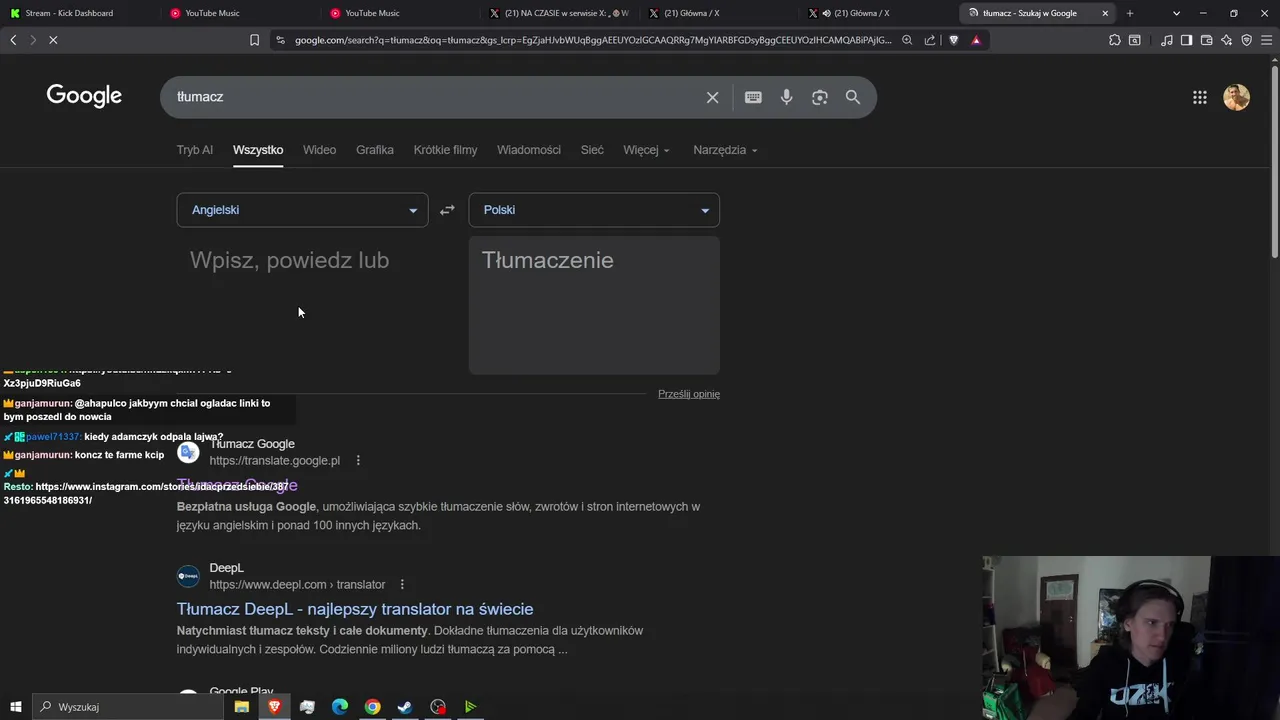Screen dimensions: 1280x720
Task: Open the Brave VPN shield icon
Action: [x=1247, y=40]
